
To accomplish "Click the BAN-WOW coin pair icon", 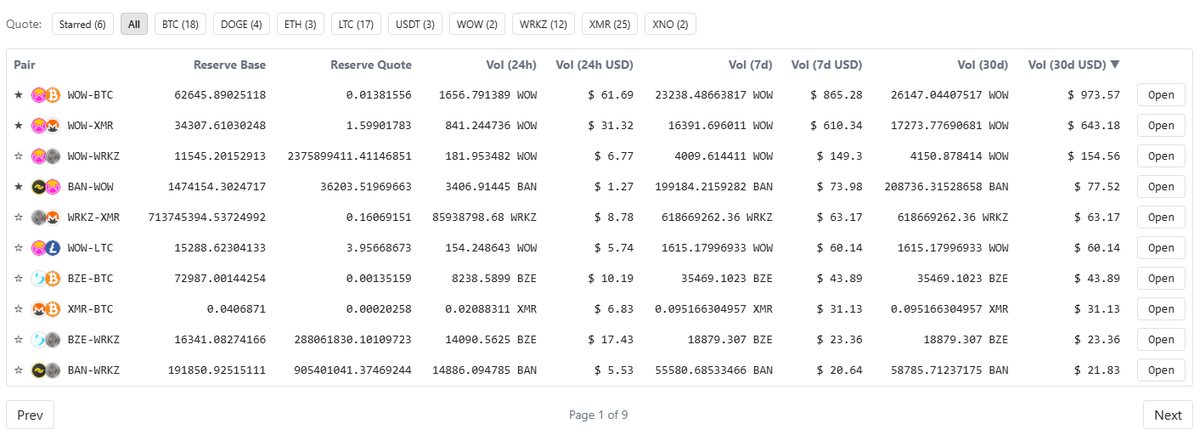I will 46,187.
